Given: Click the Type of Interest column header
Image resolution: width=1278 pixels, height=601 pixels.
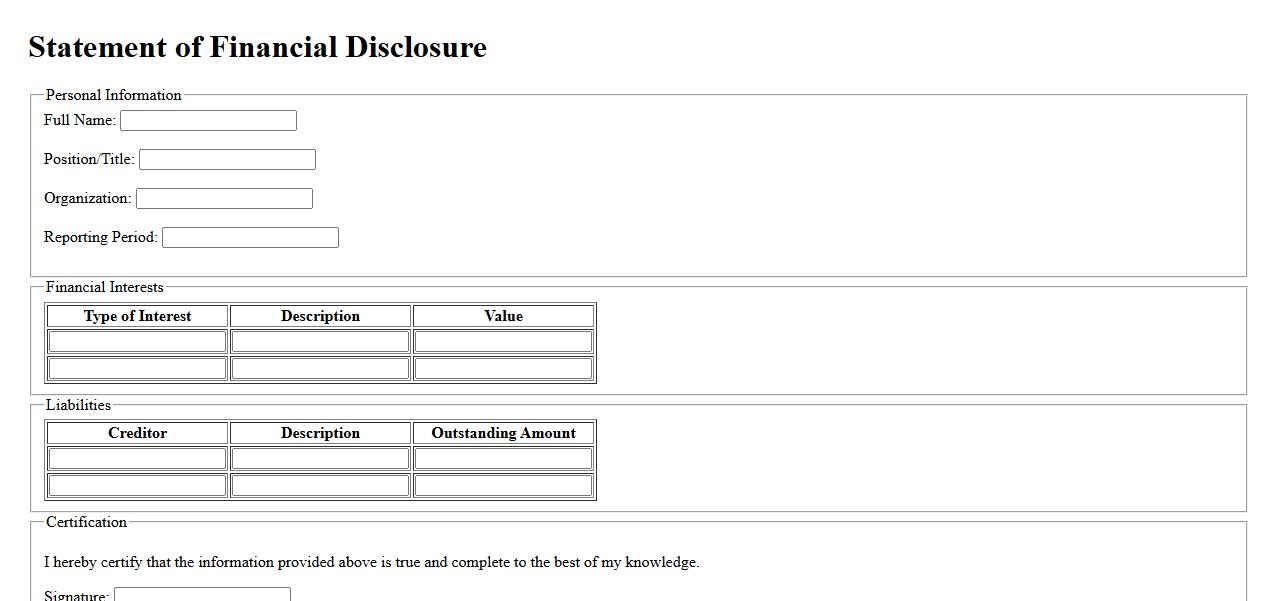Looking at the screenshot, I should [x=138, y=316].
